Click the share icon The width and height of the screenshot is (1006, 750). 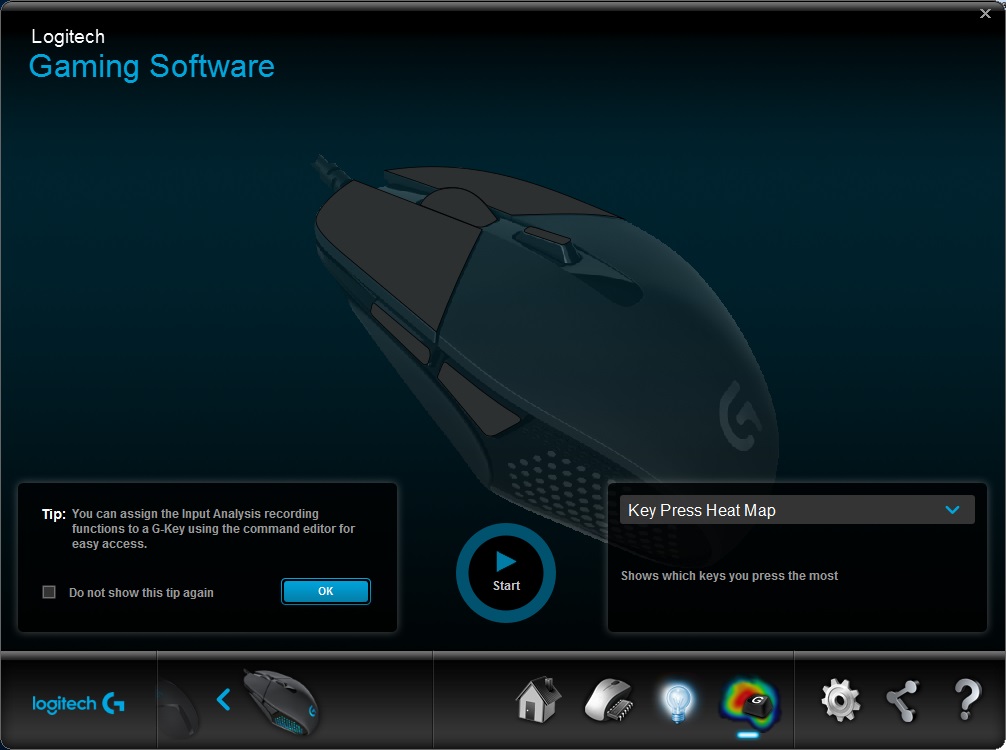point(903,701)
